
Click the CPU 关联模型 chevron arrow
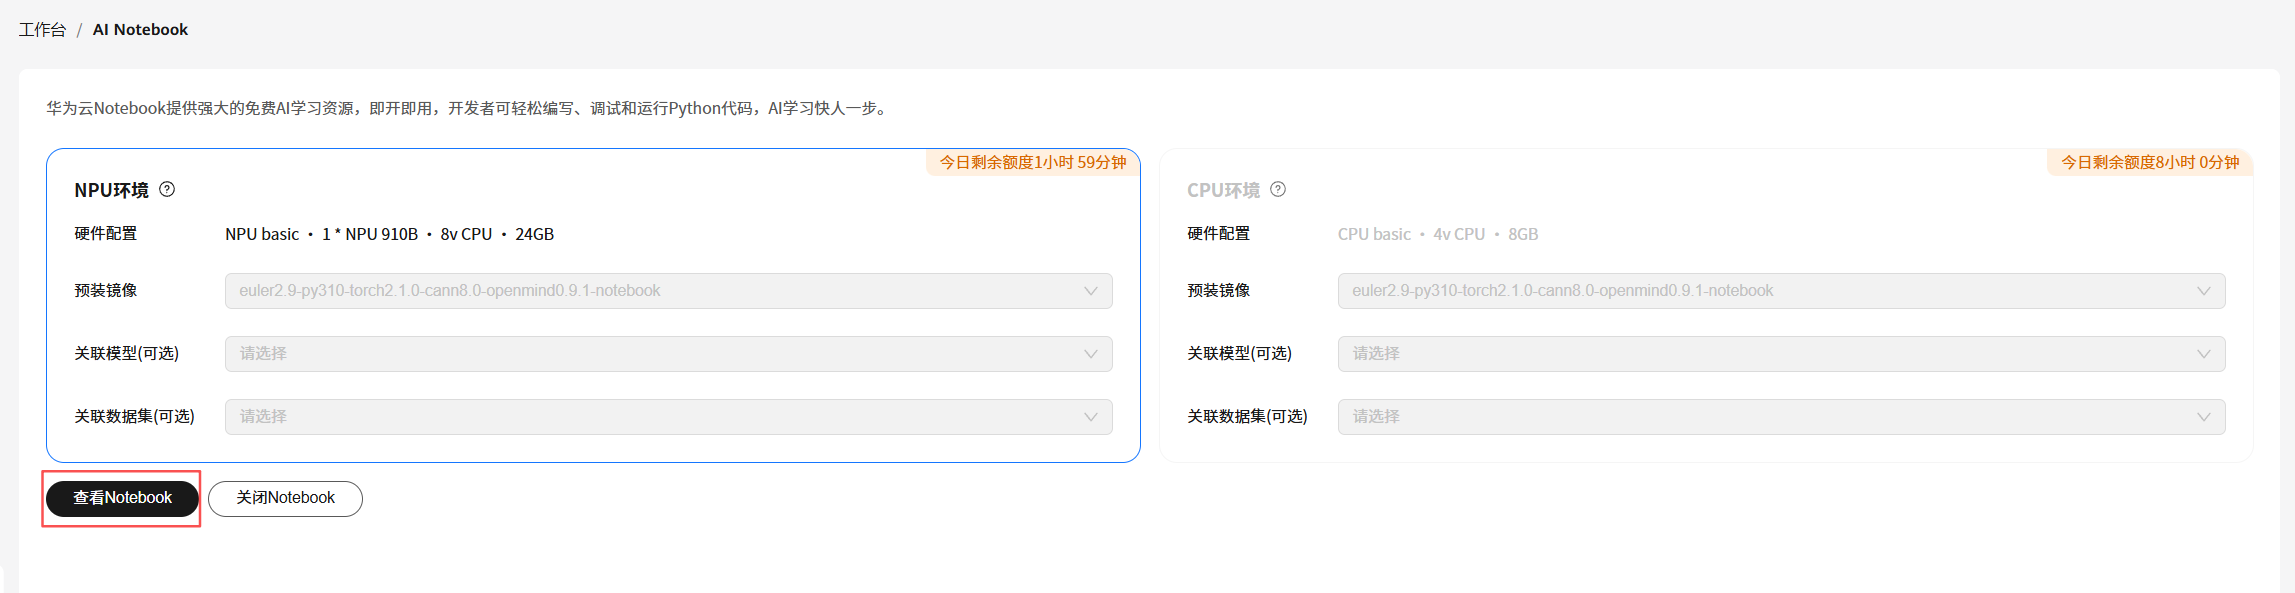coord(2203,354)
